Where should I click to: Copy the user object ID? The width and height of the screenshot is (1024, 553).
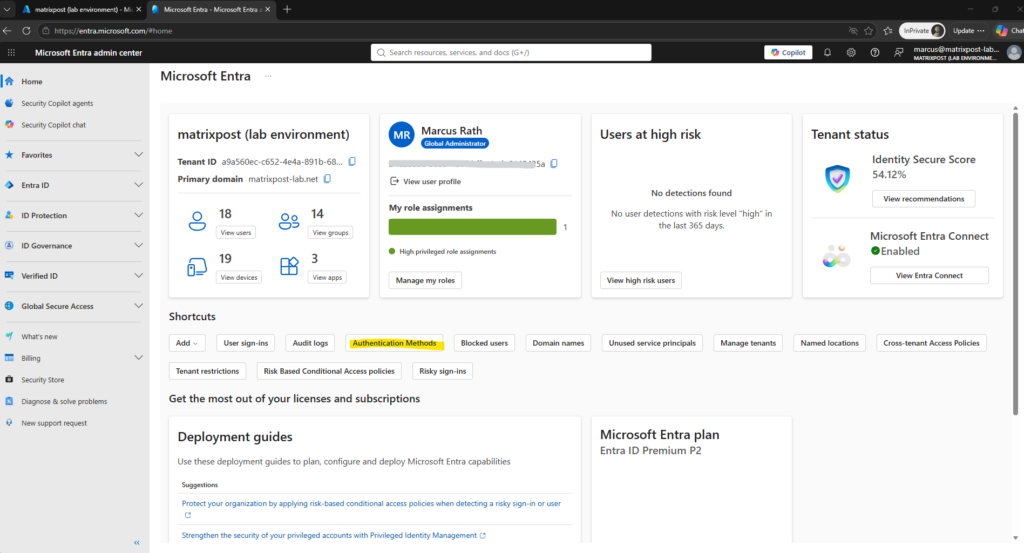(554, 163)
